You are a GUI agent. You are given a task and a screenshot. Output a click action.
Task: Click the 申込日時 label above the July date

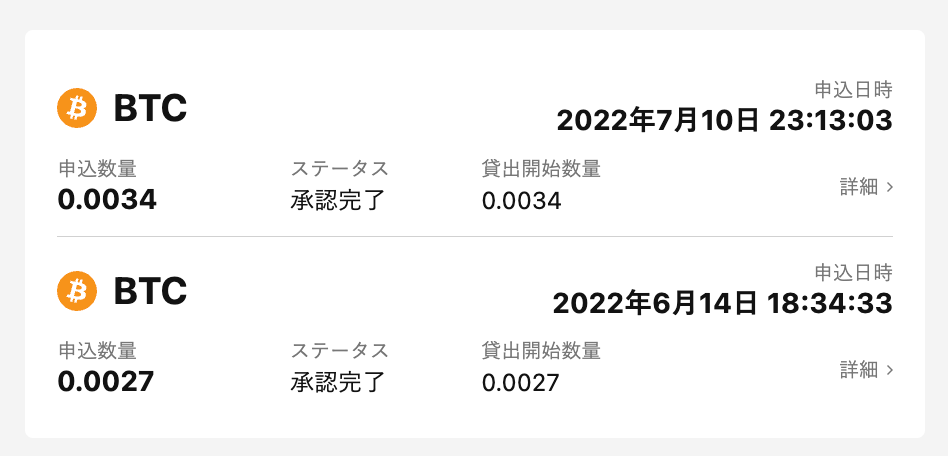(854, 91)
